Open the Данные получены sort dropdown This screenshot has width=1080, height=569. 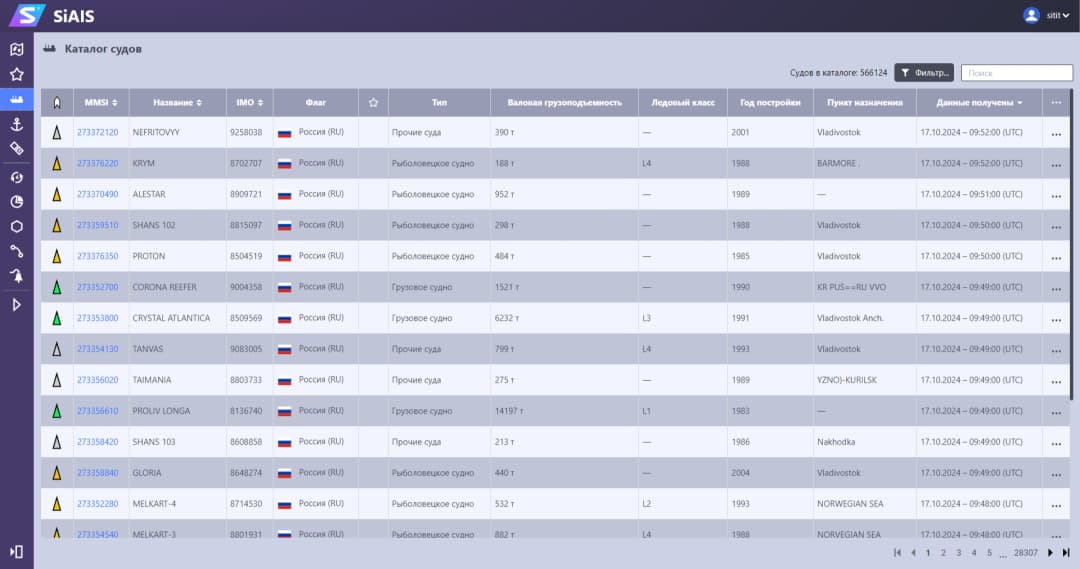click(979, 102)
